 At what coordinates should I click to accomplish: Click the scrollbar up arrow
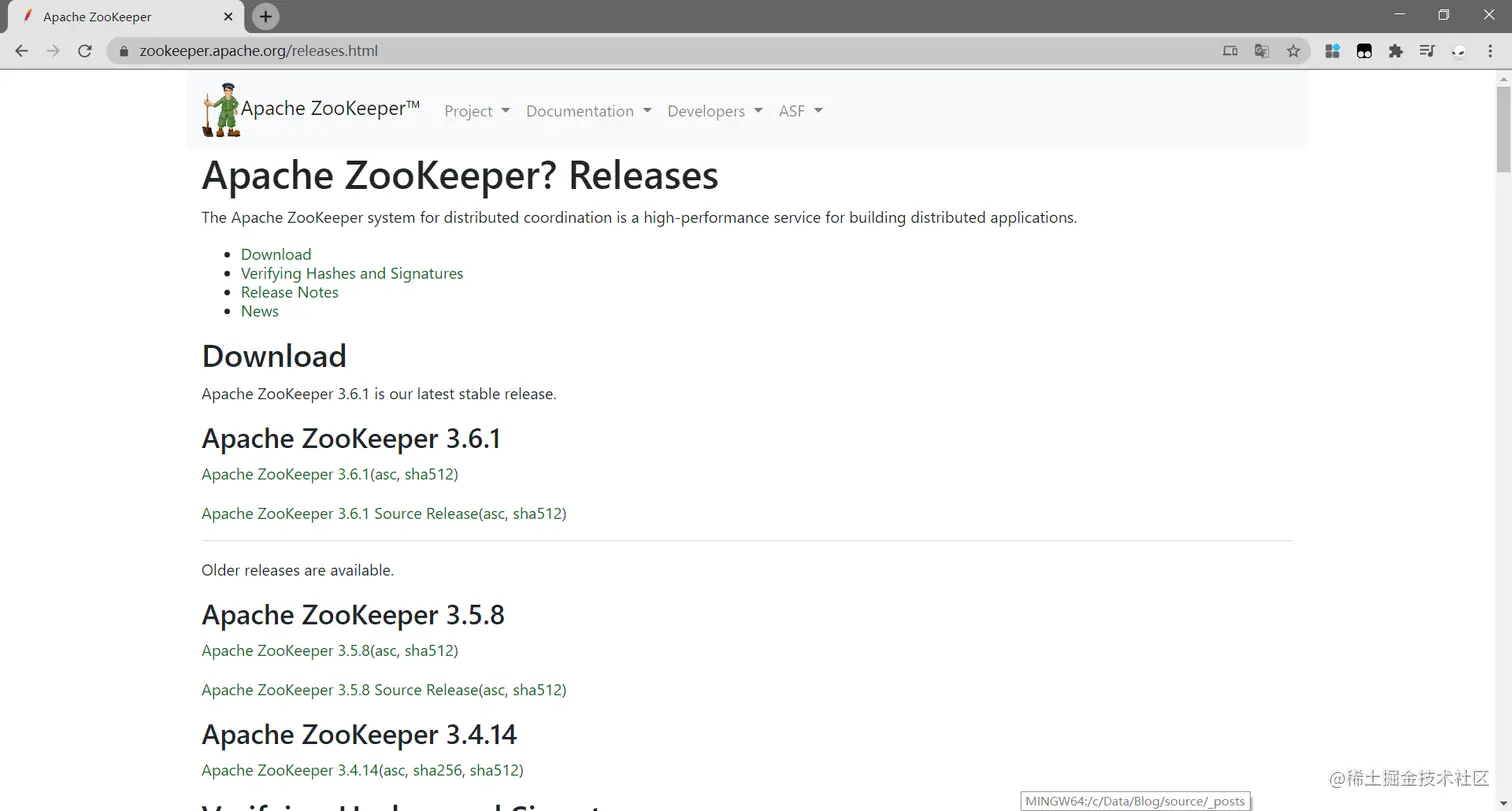click(1503, 78)
